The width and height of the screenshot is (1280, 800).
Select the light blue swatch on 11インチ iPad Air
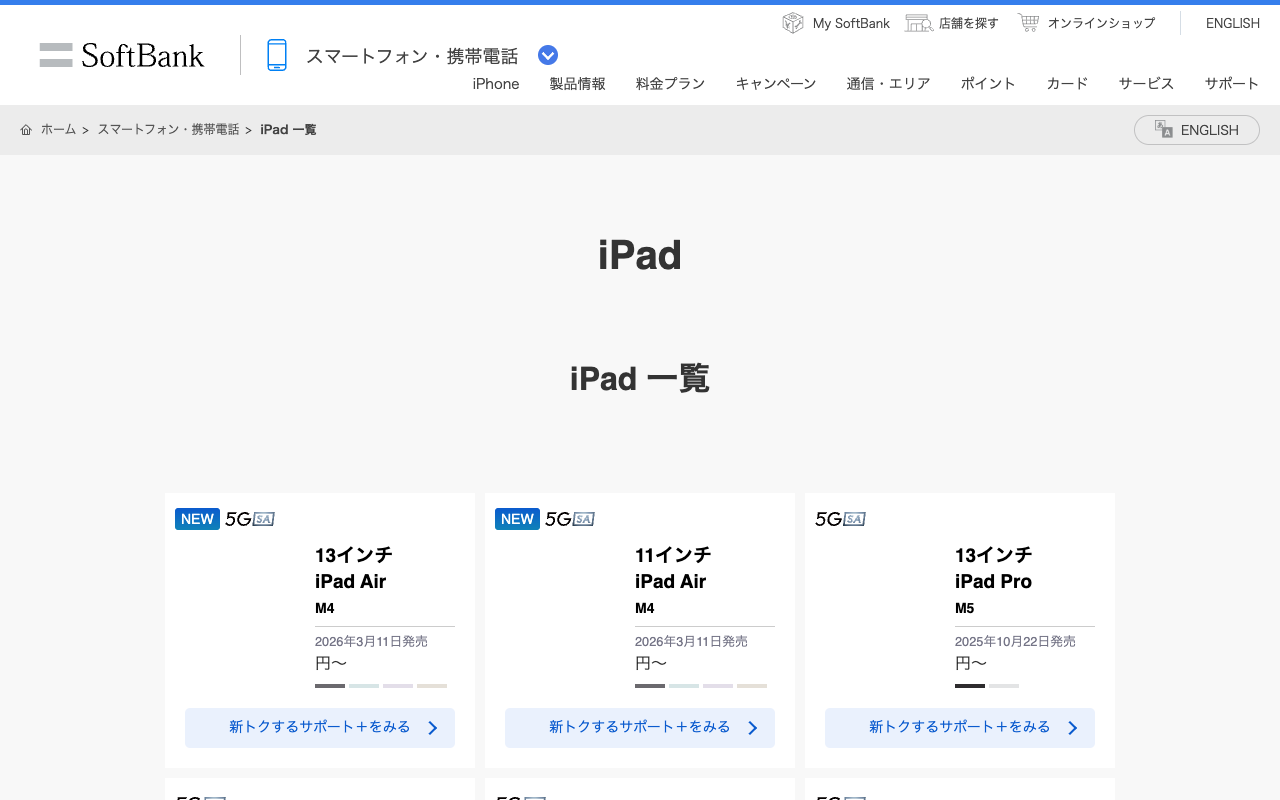(x=684, y=686)
